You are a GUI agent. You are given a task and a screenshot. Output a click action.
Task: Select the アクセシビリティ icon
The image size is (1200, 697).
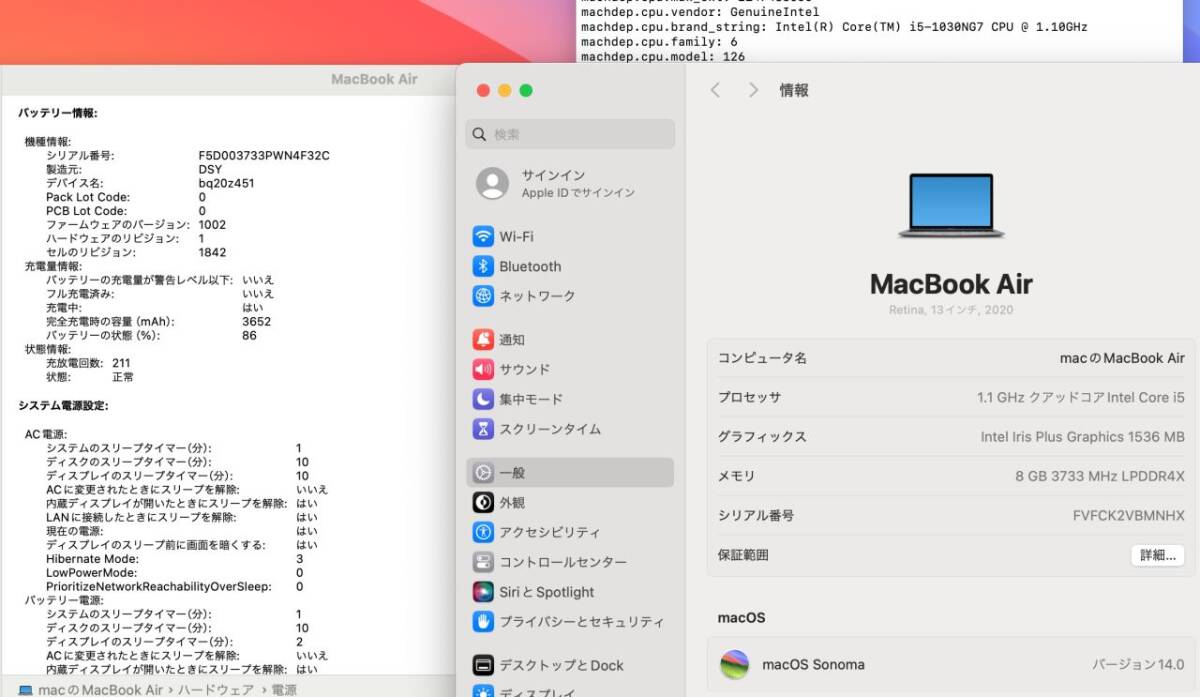(484, 532)
